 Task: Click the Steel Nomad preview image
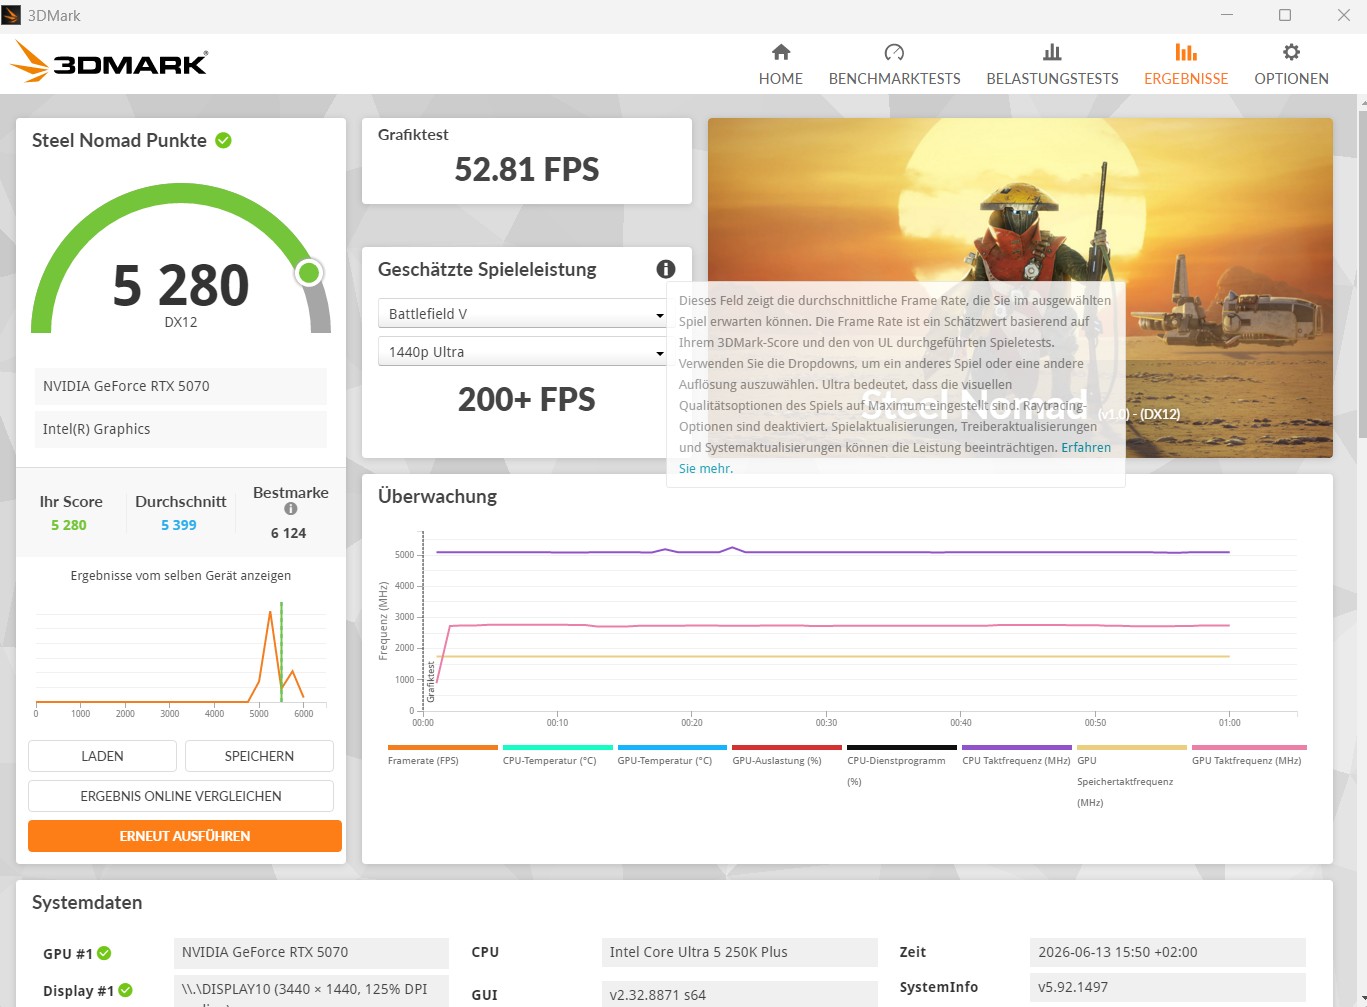pyautogui.click(x=1020, y=288)
